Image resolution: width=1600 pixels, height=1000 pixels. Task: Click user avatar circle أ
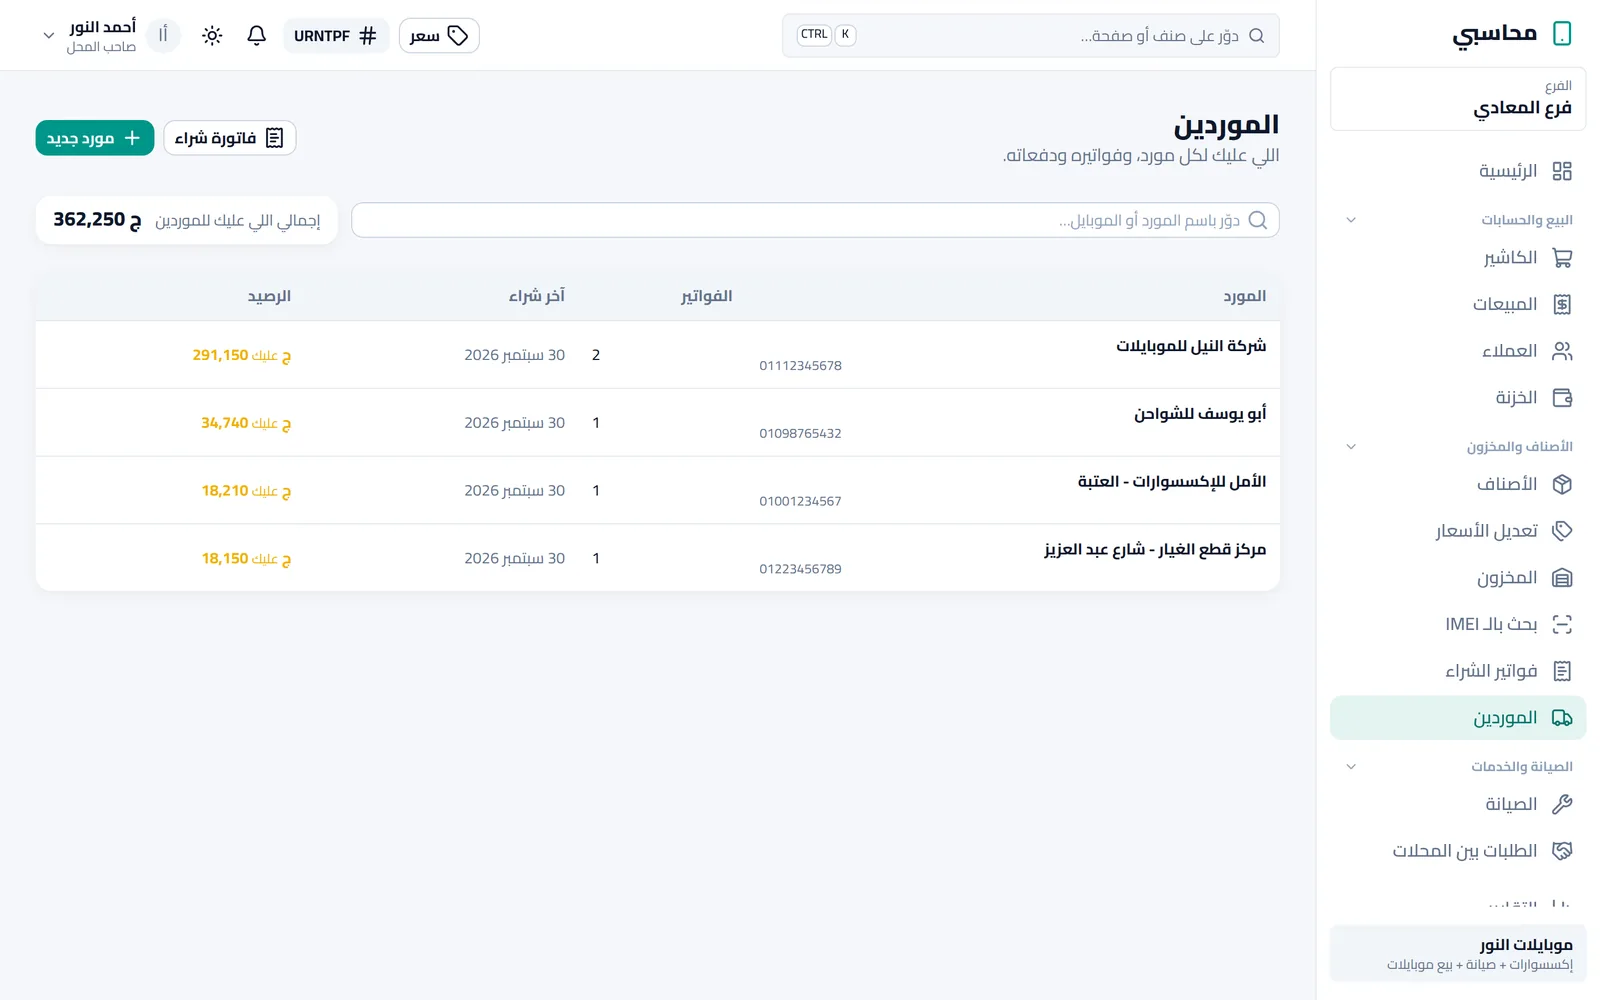coord(163,36)
